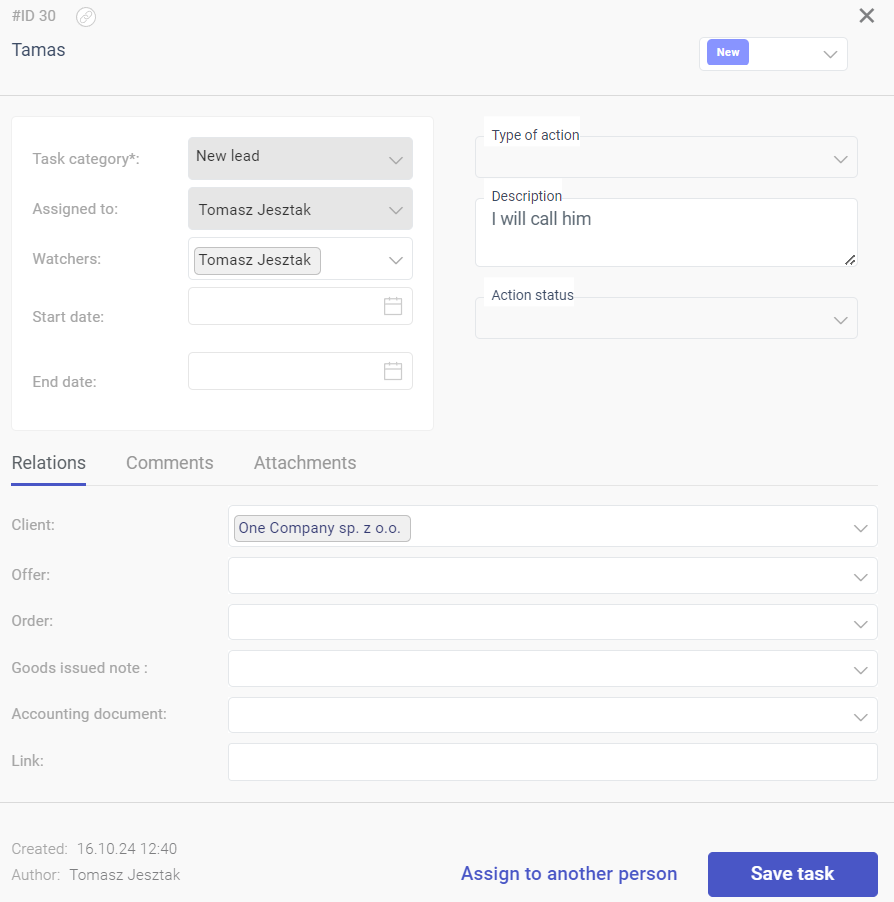
Task: Expand the Watchers dropdown arrow
Action: (x=396, y=260)
